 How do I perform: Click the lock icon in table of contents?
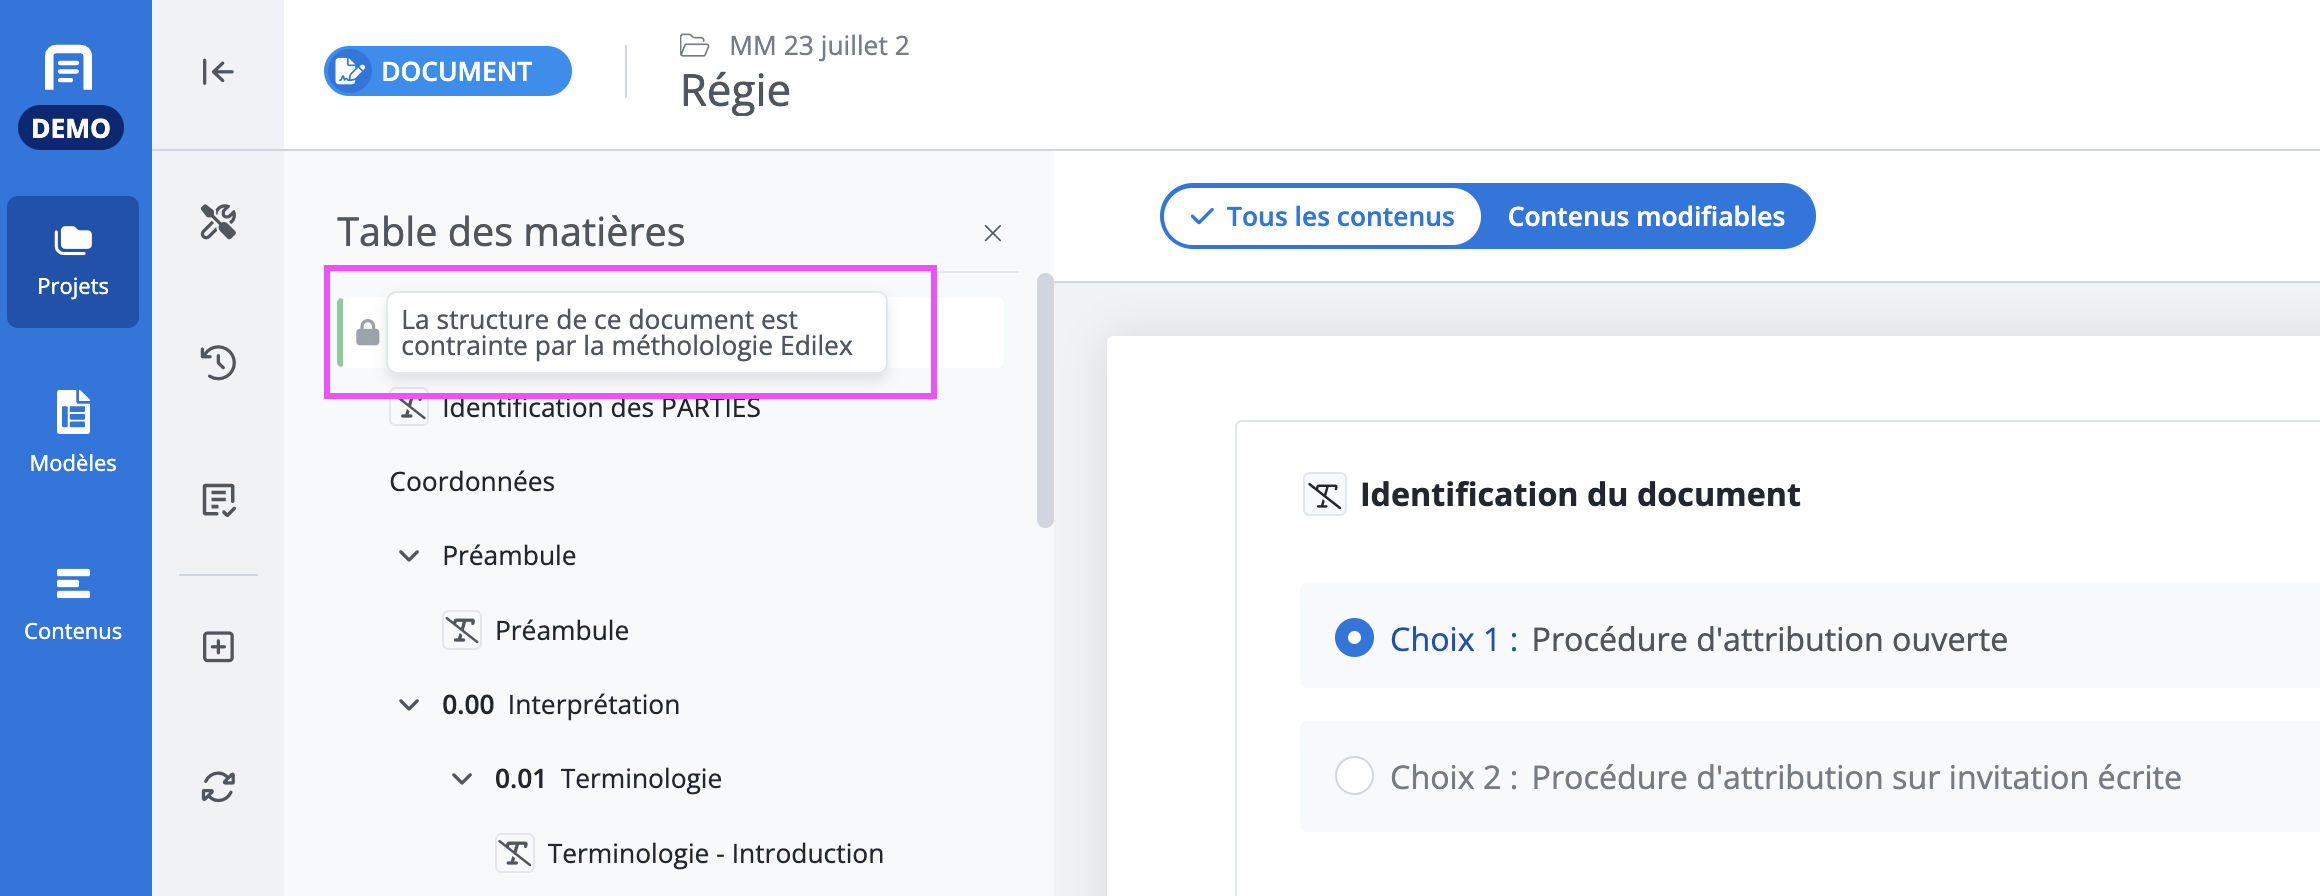368,332
